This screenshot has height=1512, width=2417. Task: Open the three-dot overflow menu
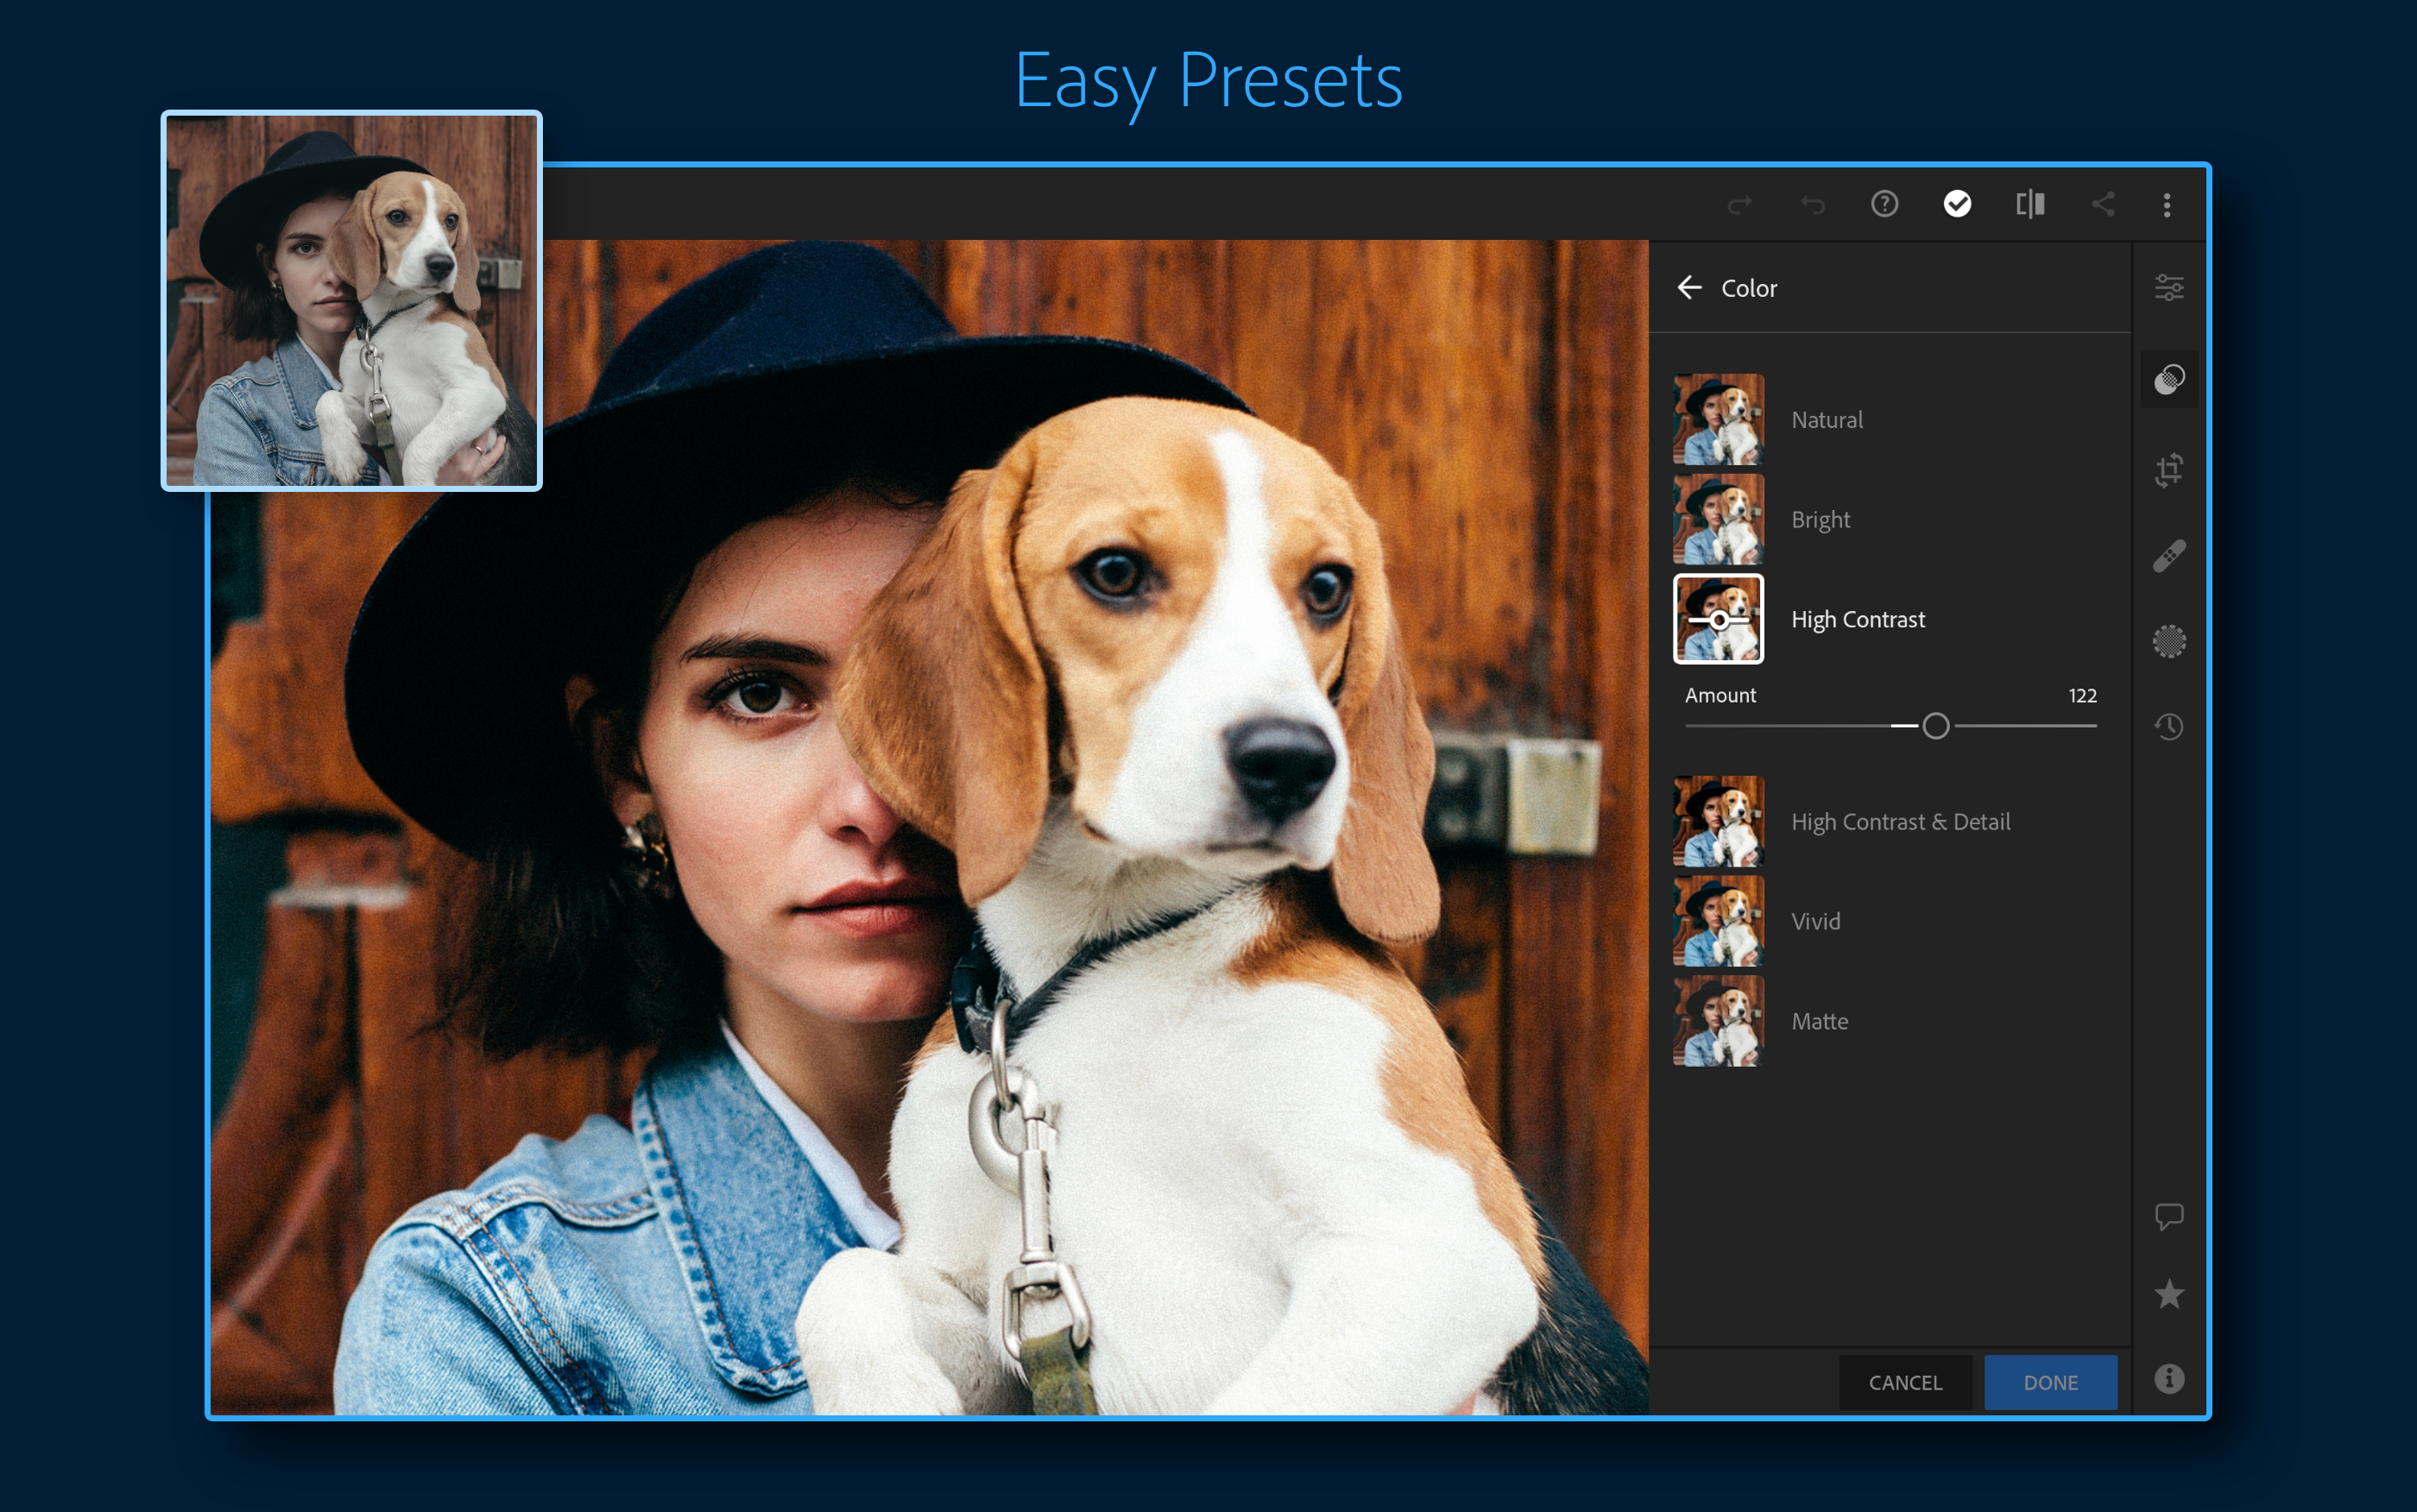click(2167, 205)
